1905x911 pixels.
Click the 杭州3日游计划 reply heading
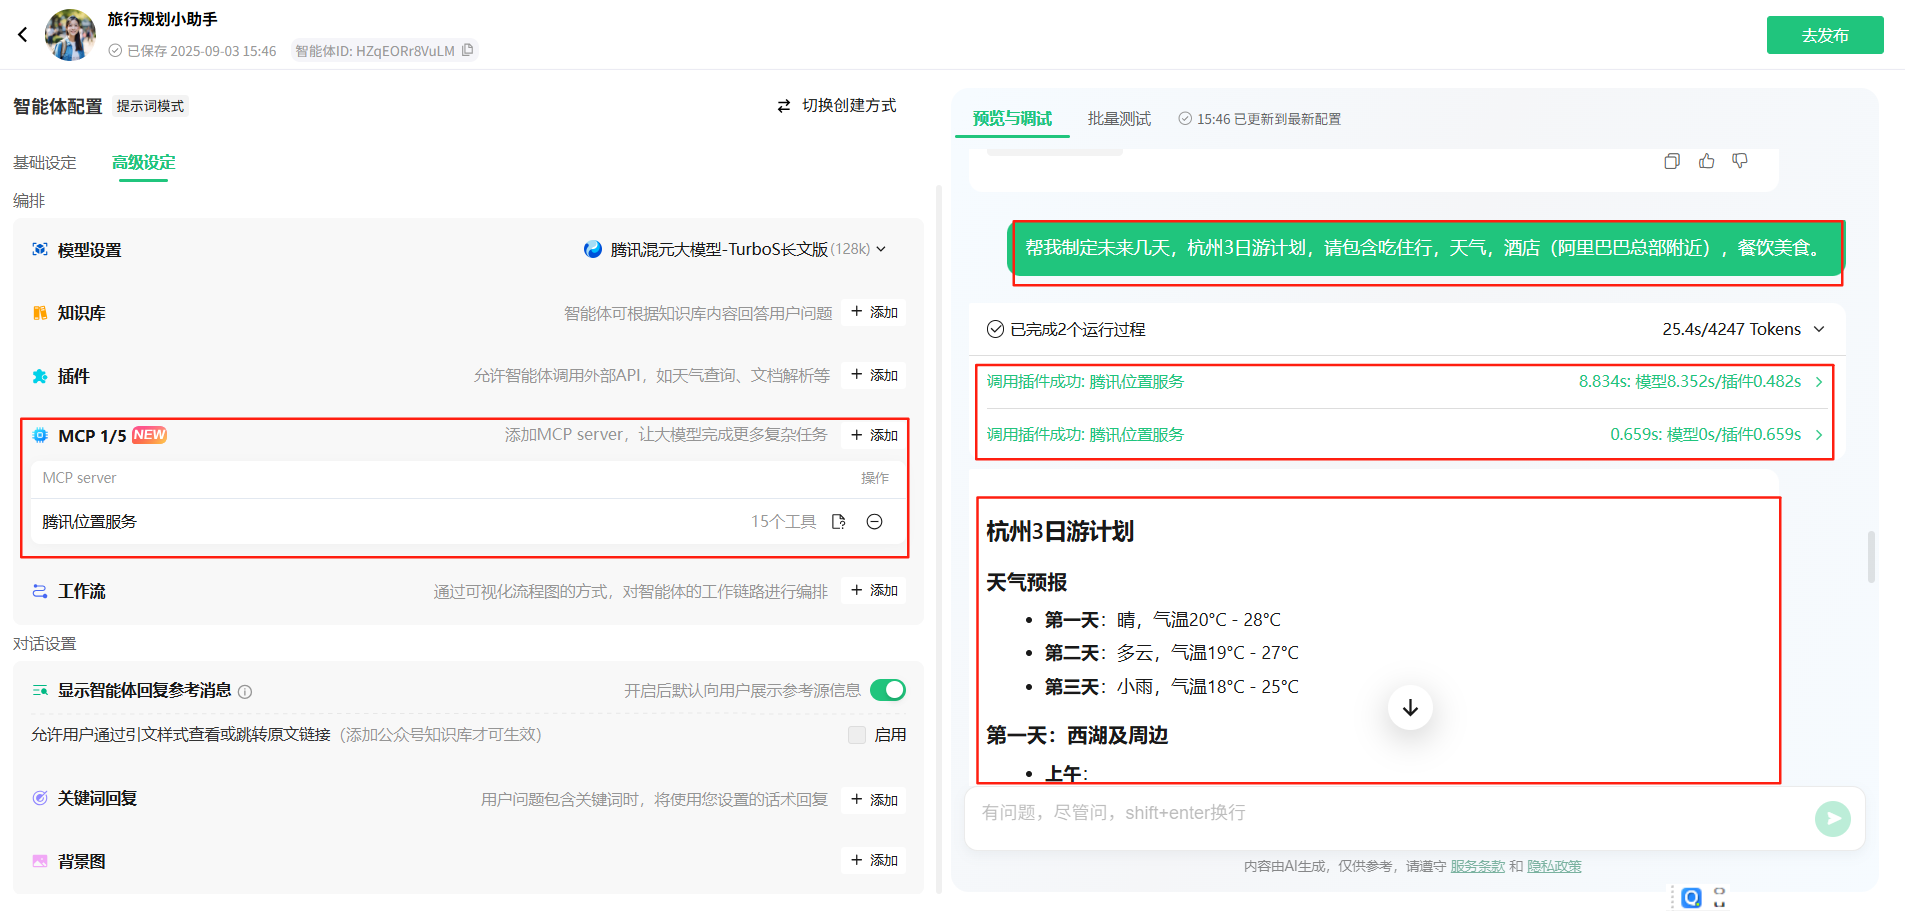[1060, 531]
